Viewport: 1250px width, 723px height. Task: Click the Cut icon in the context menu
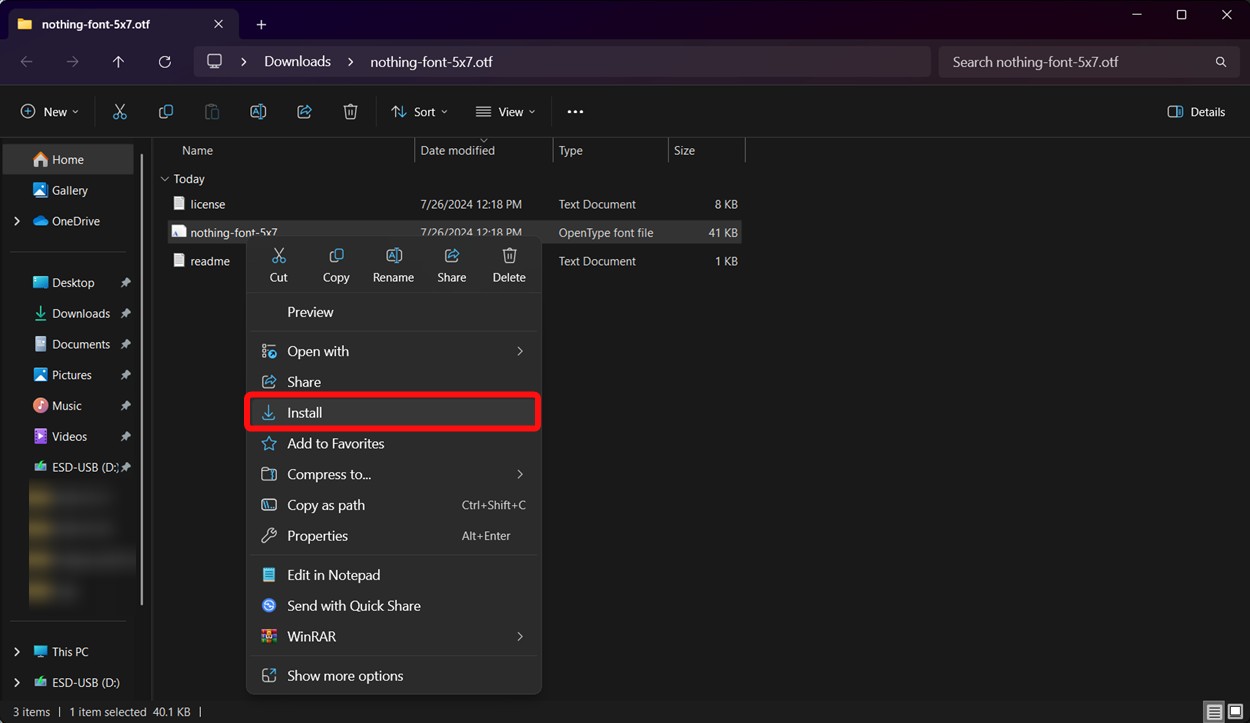(278, 263)
